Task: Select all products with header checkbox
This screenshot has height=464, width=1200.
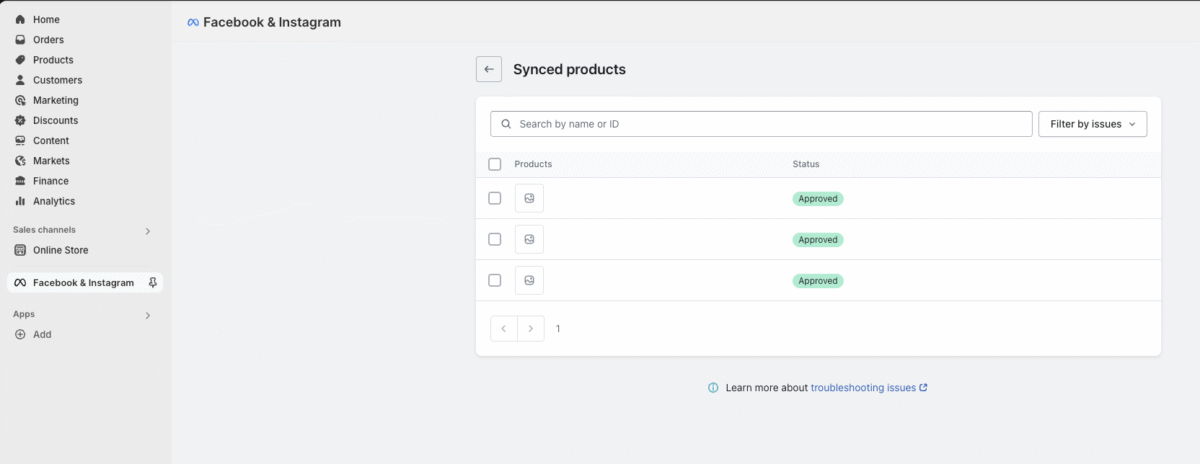Action: (x=495, y=164)
